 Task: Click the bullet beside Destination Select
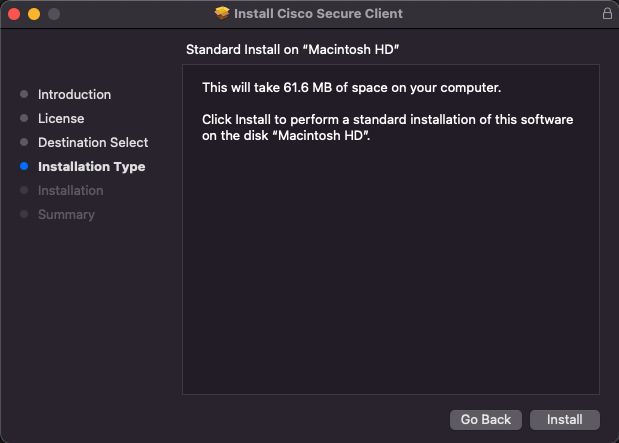[x=24, y=143]
